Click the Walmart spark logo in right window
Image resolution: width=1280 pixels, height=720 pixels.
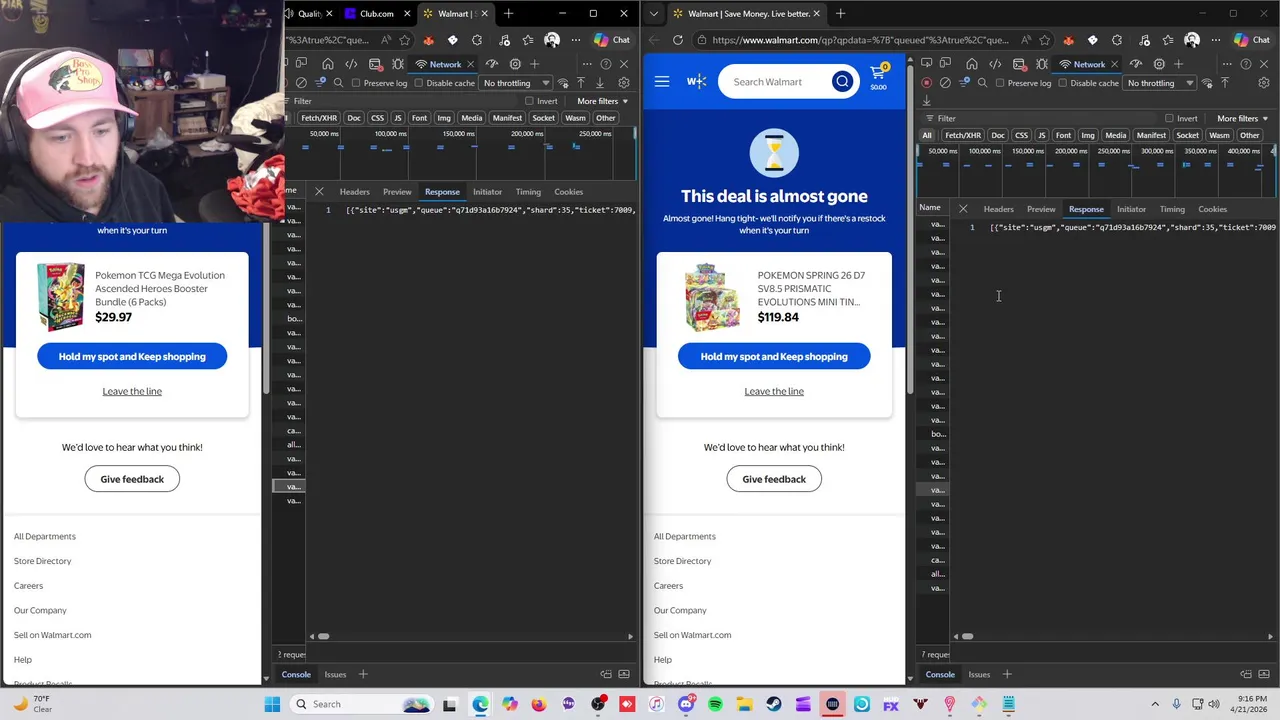click(697, 82)
